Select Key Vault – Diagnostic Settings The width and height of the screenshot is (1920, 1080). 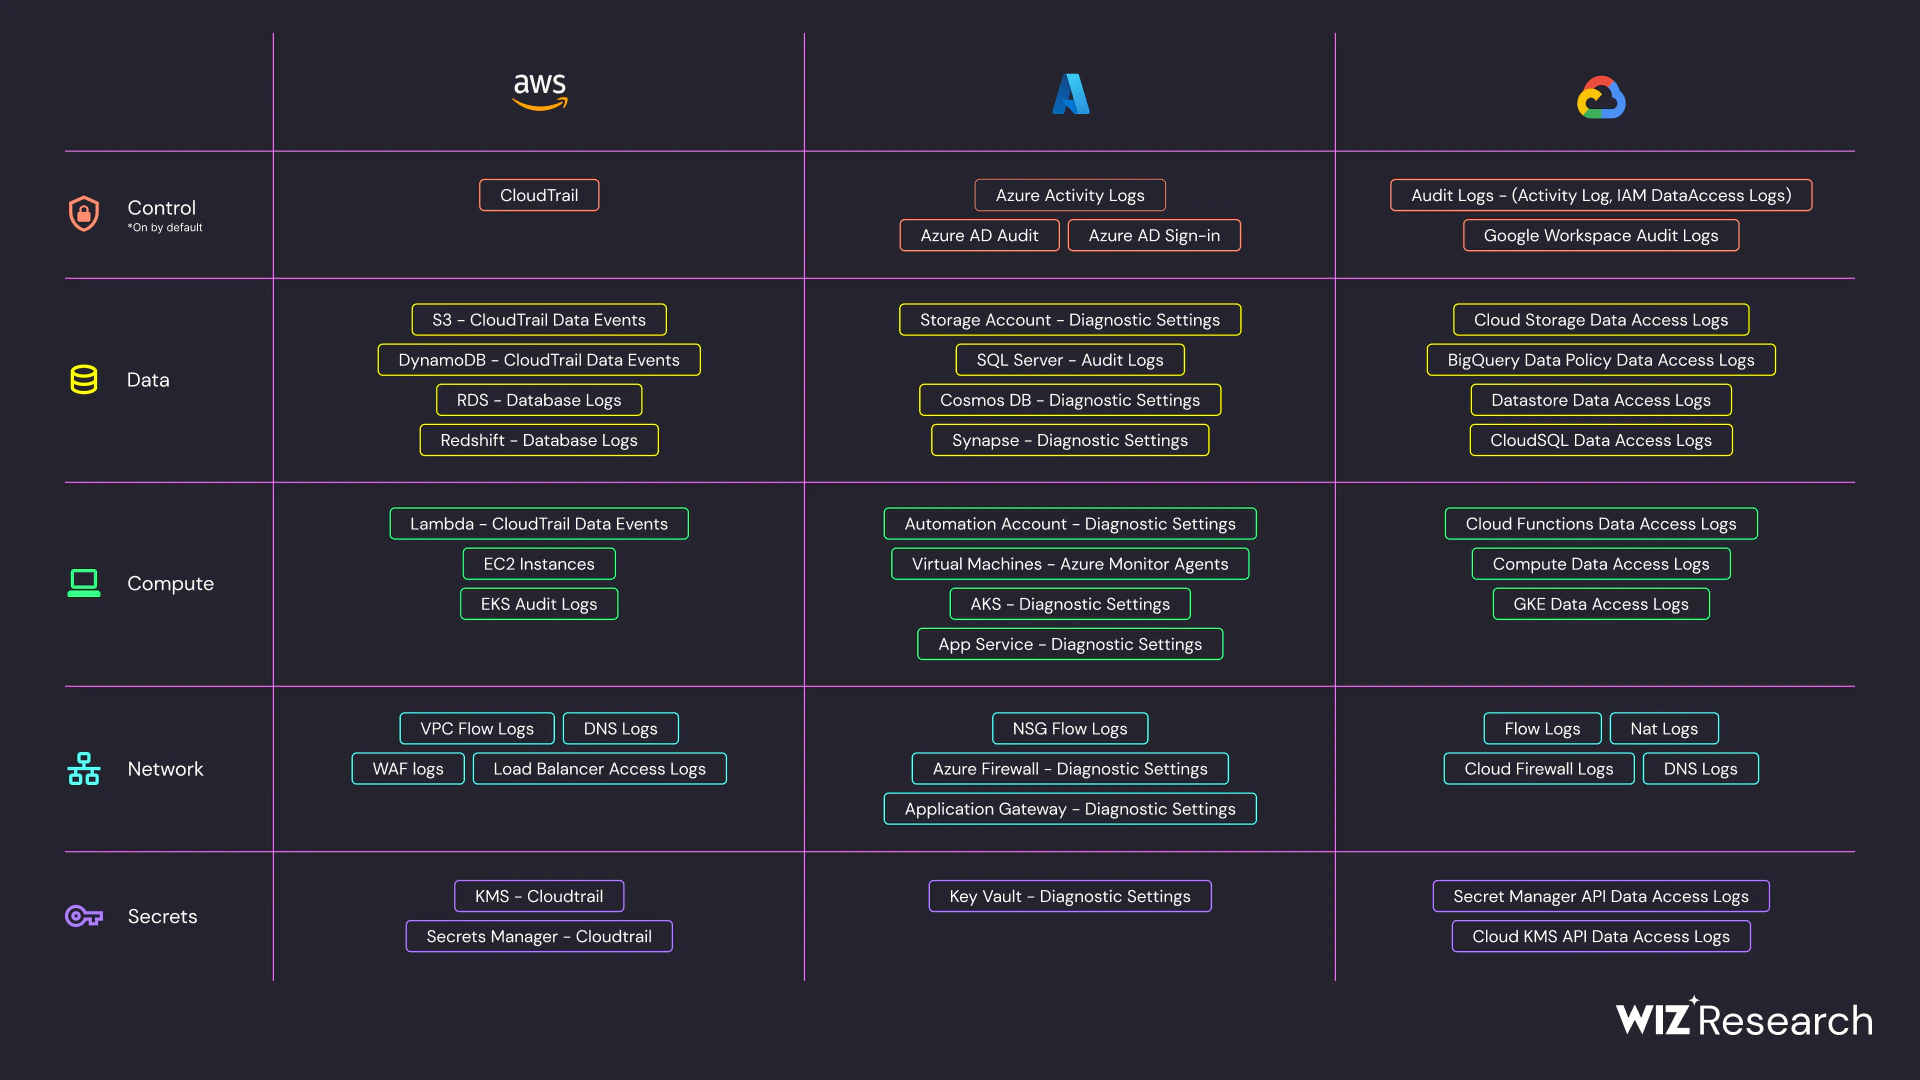point(1070,896)
